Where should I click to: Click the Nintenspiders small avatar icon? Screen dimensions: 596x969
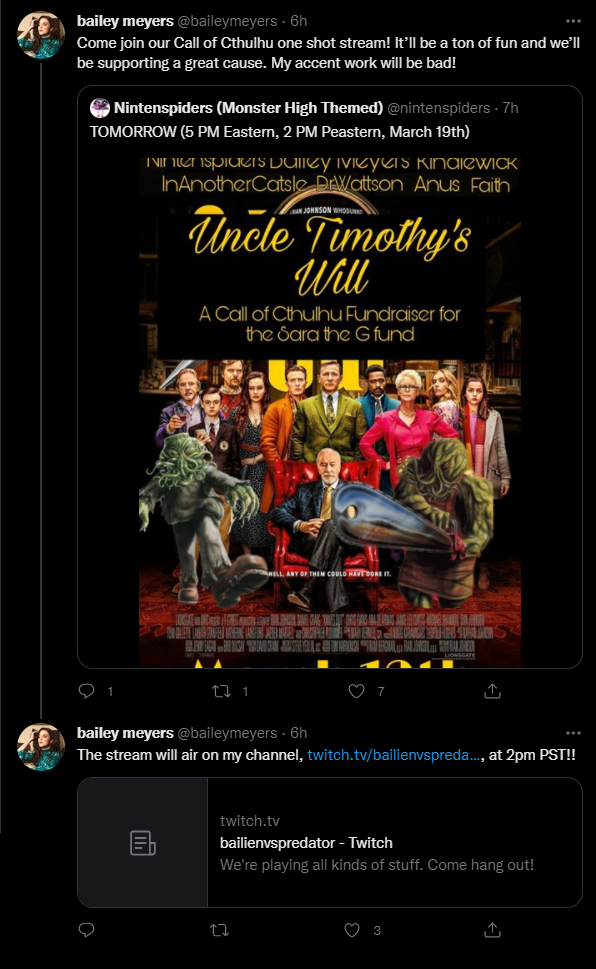coord(100,108)
